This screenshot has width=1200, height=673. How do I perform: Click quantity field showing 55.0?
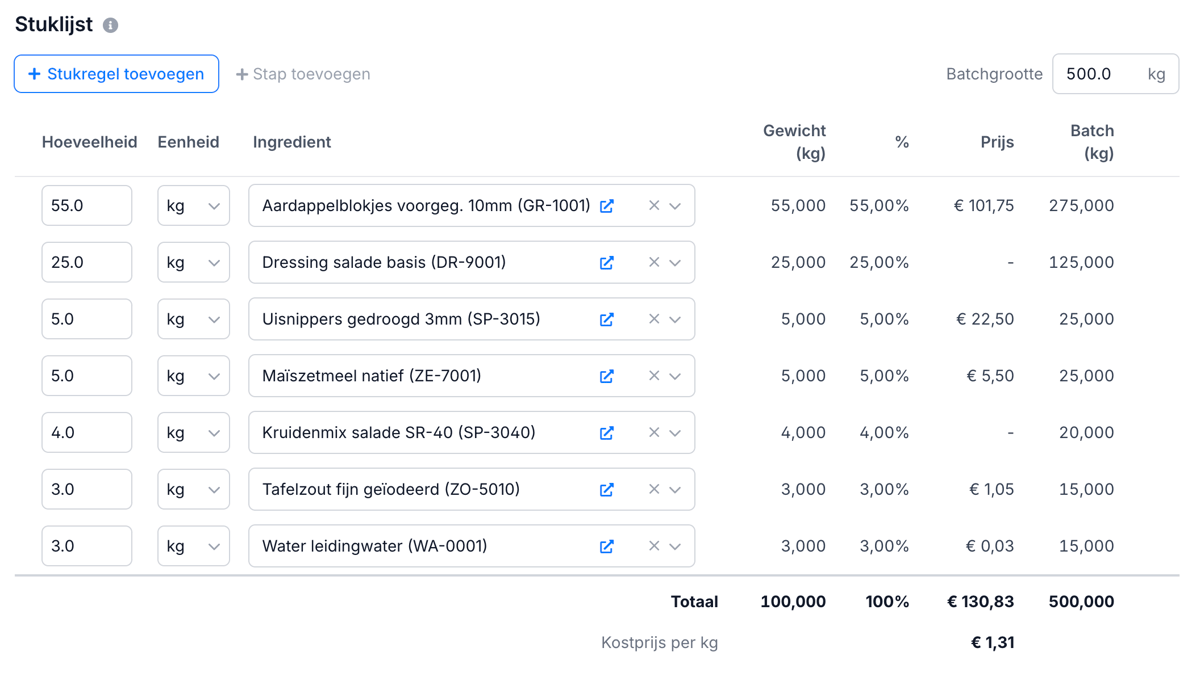pos(87,206)
